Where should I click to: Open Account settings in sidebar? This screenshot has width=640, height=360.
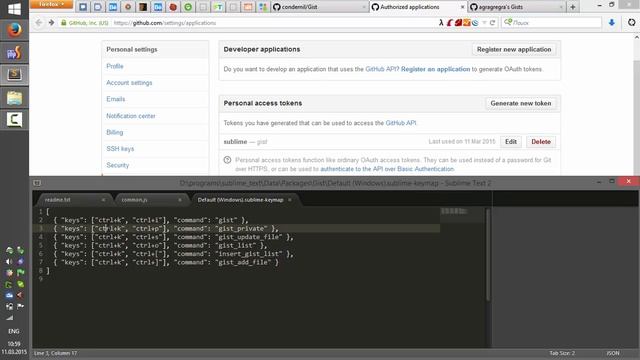pyautogui.click(x=129, y=83)
